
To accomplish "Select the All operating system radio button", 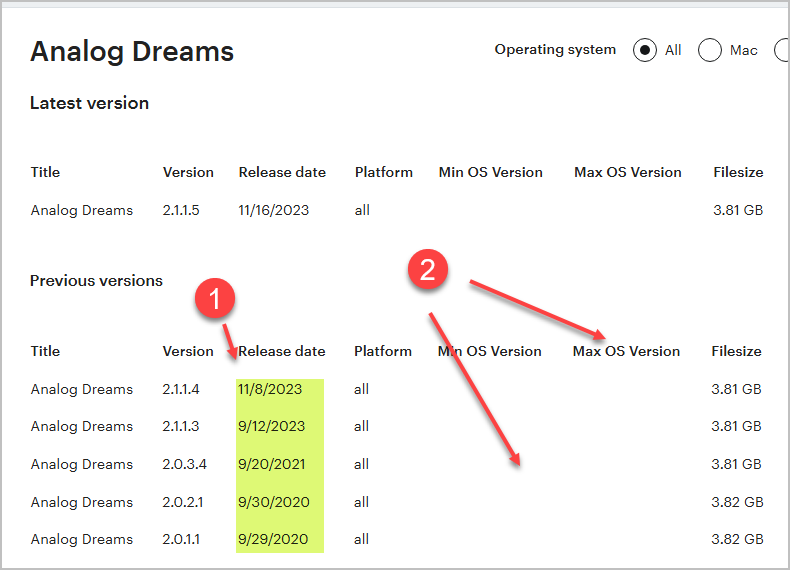I will [x=644, y=50].
